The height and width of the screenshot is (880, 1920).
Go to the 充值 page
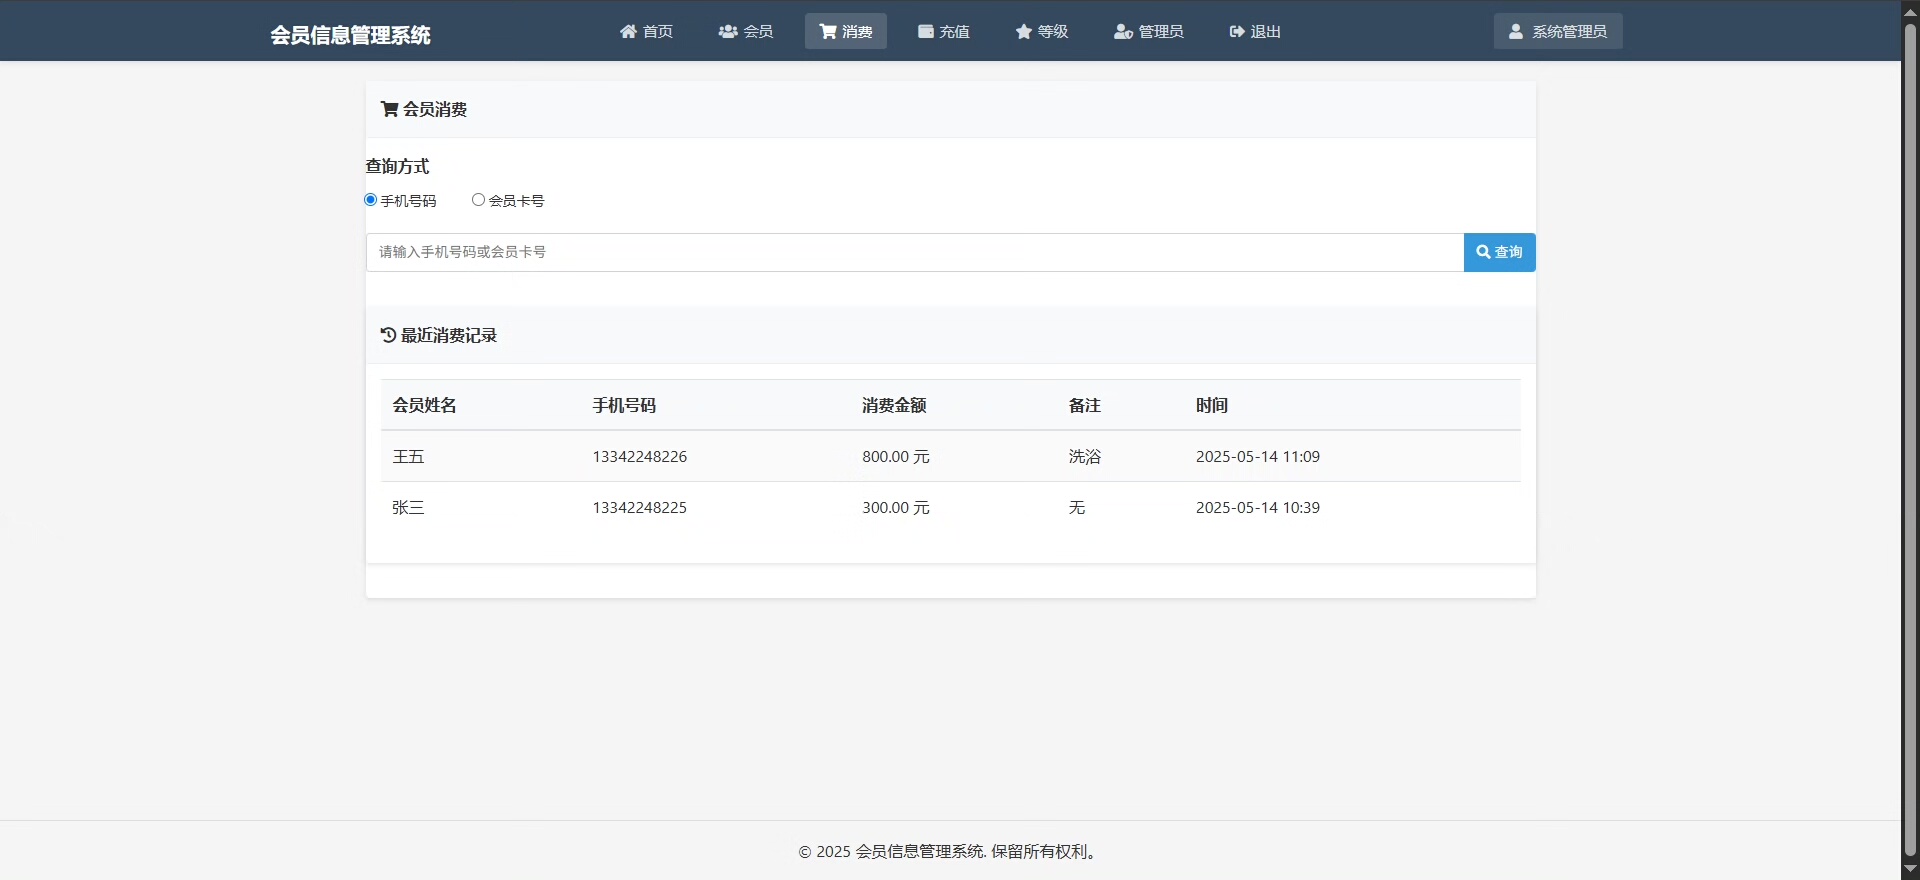[944, 32]
